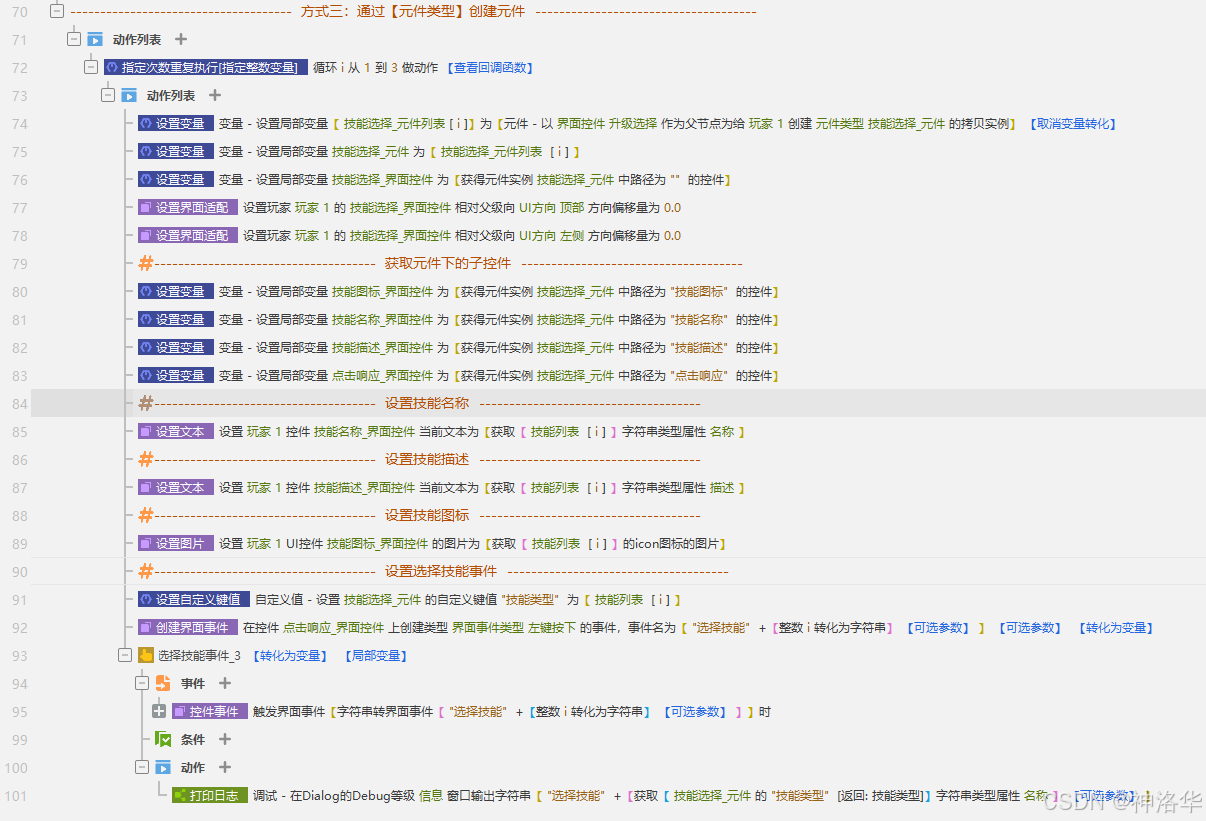The height and width of the screenshot is (821, 1206).
Task: Click line number 101 in the gutter
Action: pos(16,795)
